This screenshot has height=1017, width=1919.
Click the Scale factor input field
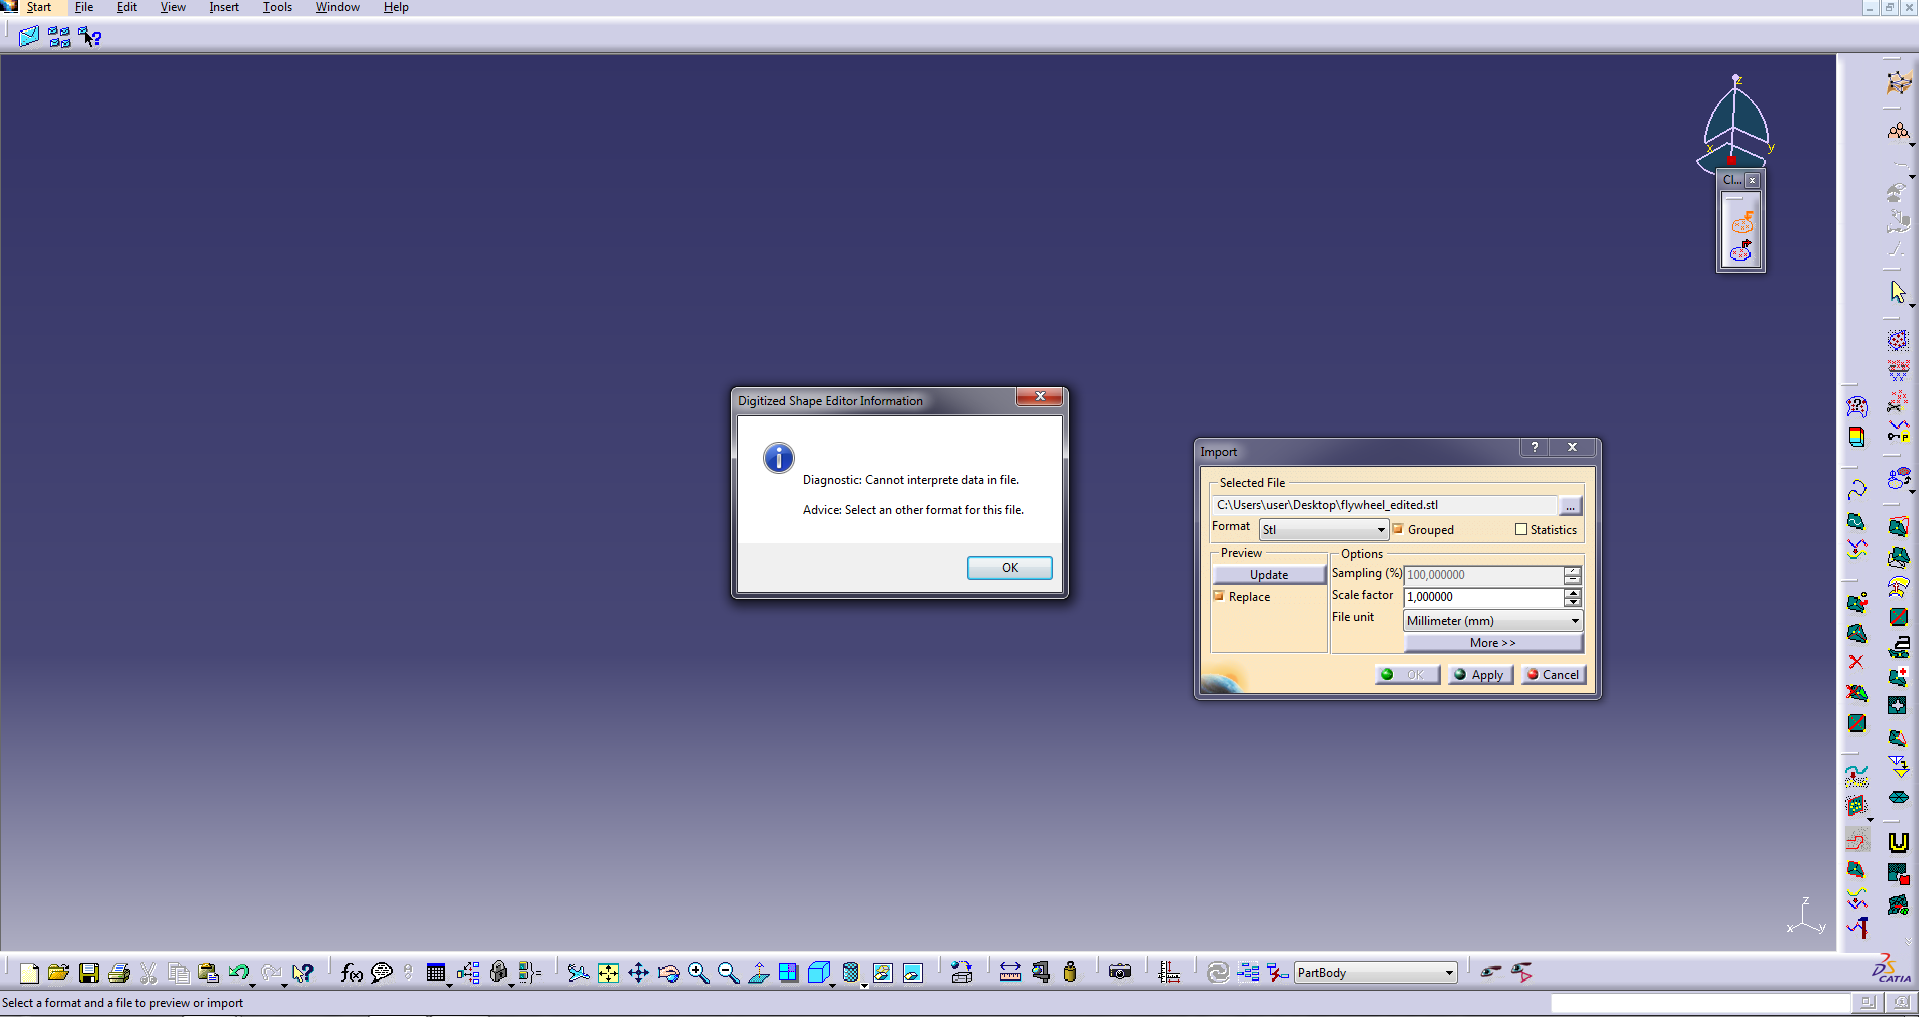pyautogui.click(x=1484, y=597)
